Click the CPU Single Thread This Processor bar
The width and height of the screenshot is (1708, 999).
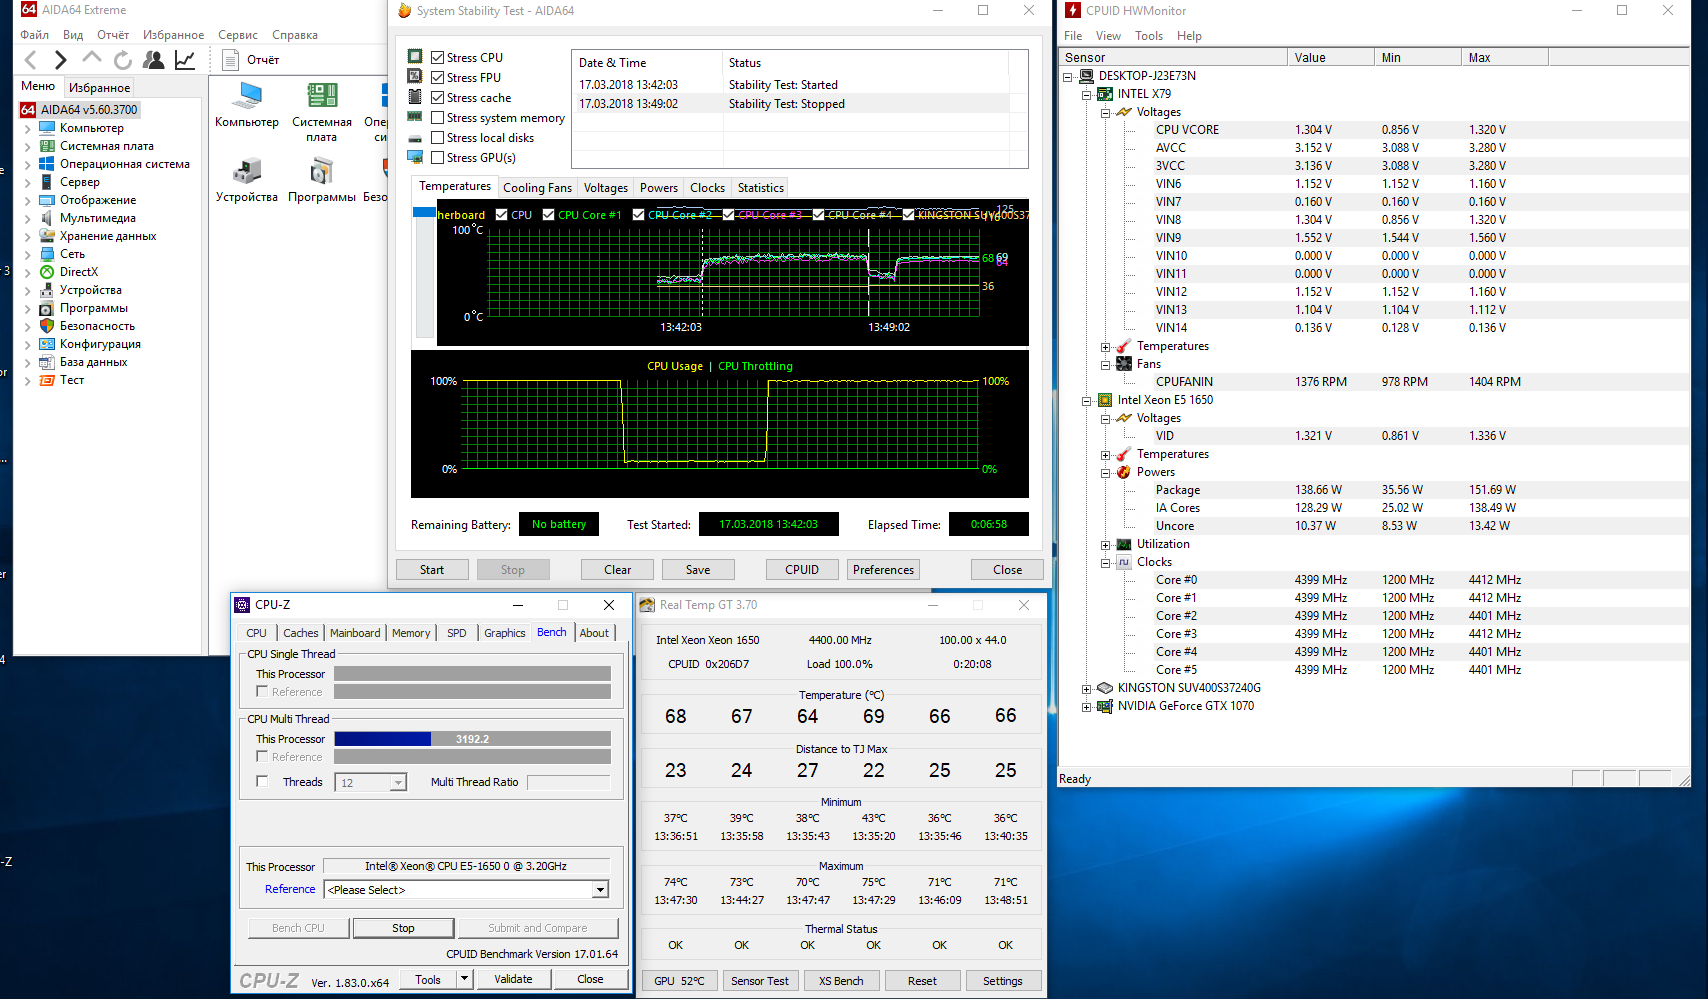pos(472,674)
